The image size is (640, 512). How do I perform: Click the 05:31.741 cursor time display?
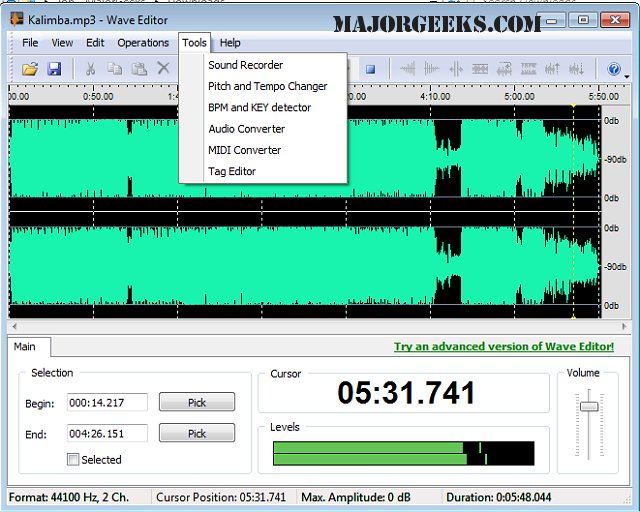pos(406,393)
